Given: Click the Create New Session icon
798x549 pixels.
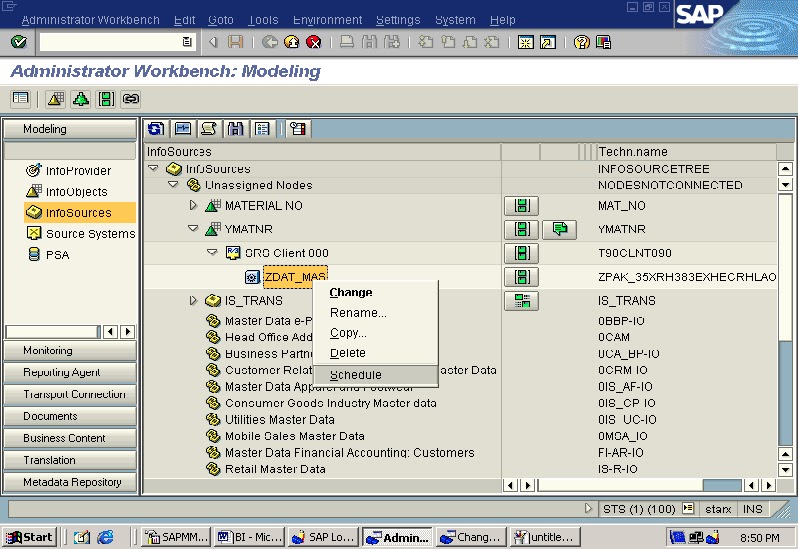Looking at the screenshot, I should [526, 42].
